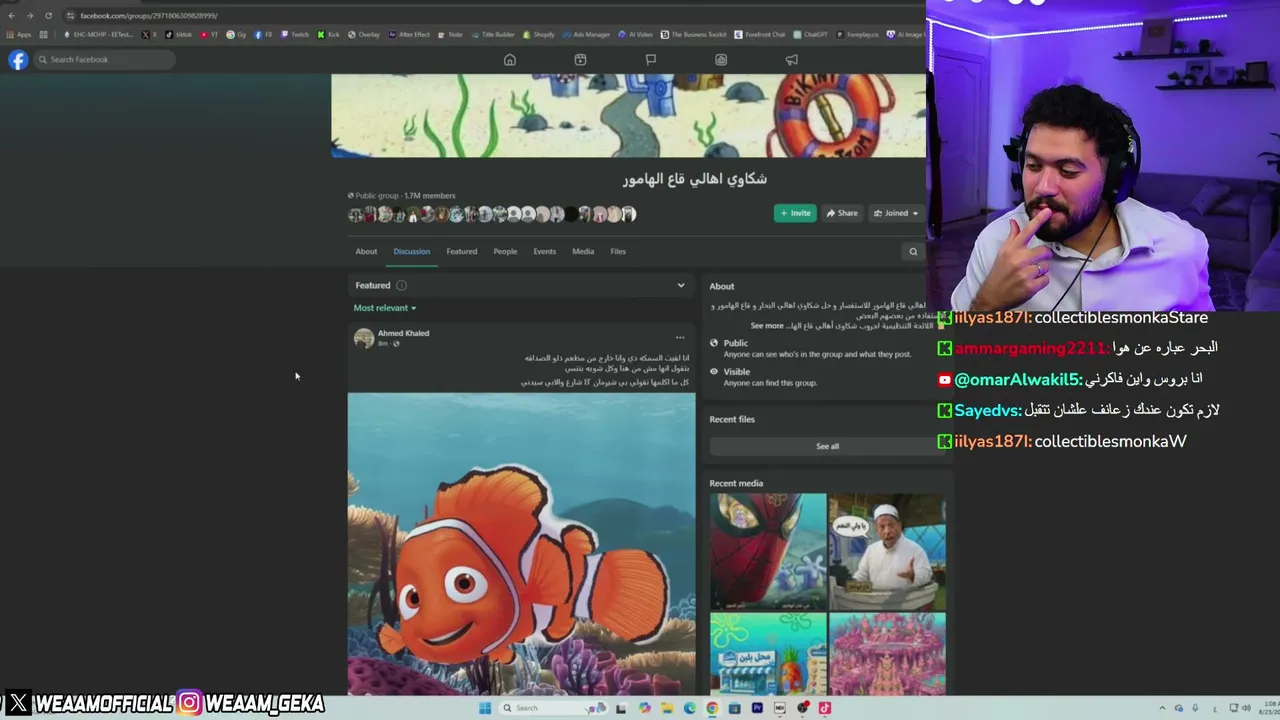This screenshot has height=720, width=1280.
Task: Open Ahmed Khaled's profile name link
Action: click(403, 333)
